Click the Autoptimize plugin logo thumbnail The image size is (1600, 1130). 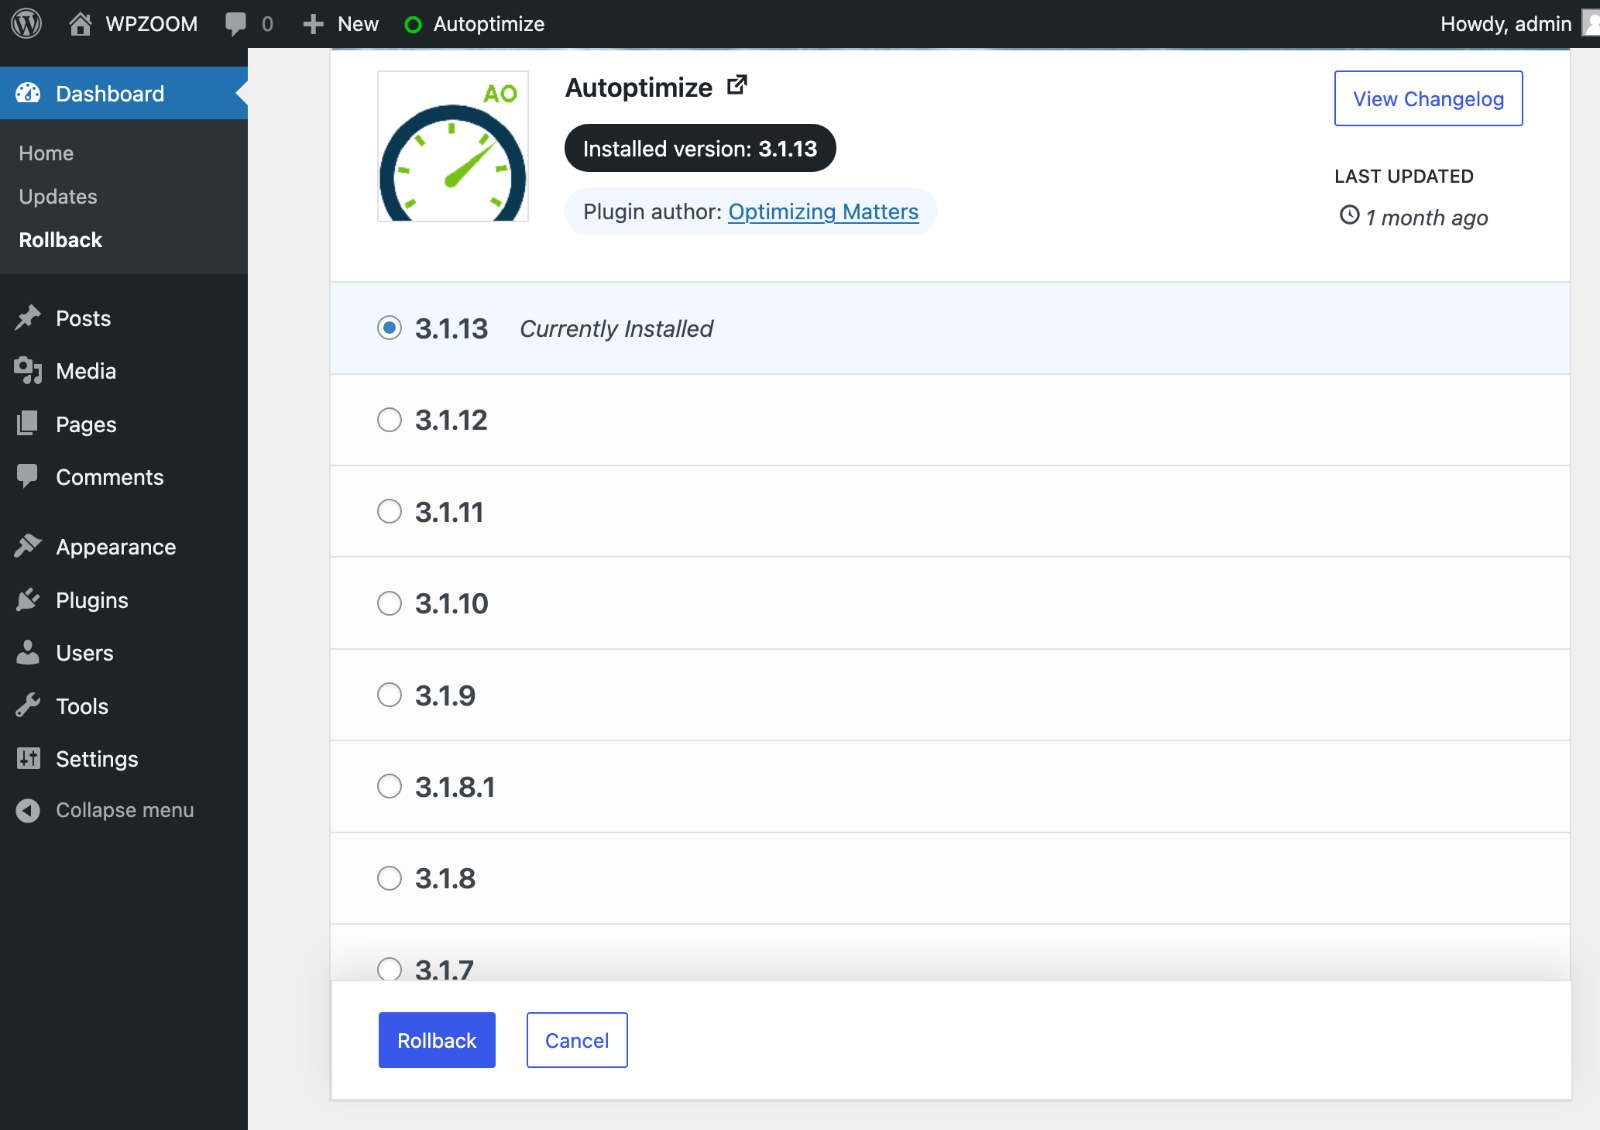click(x=453, y=146)
